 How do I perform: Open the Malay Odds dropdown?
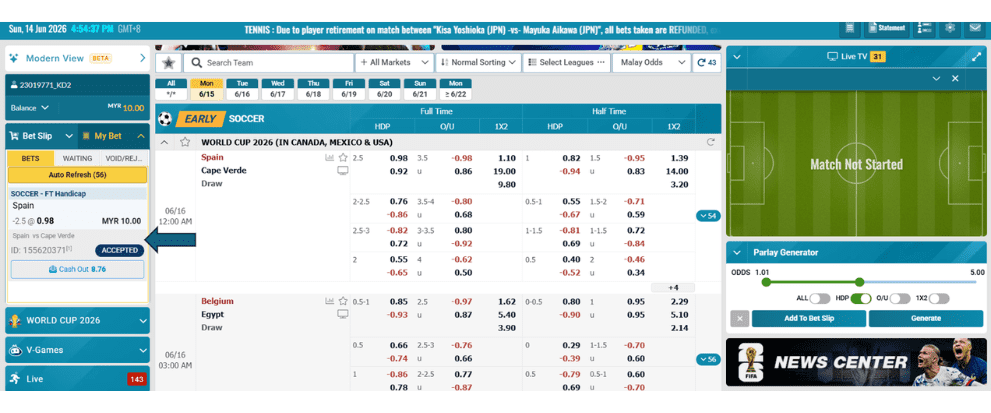(x=650, y=63)
